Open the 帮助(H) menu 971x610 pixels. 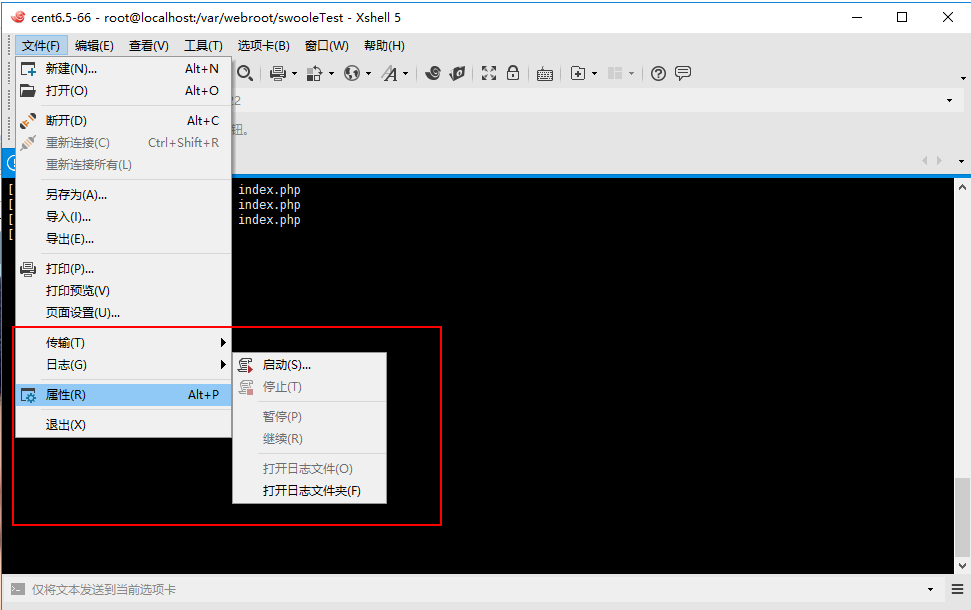coord(385,46)
